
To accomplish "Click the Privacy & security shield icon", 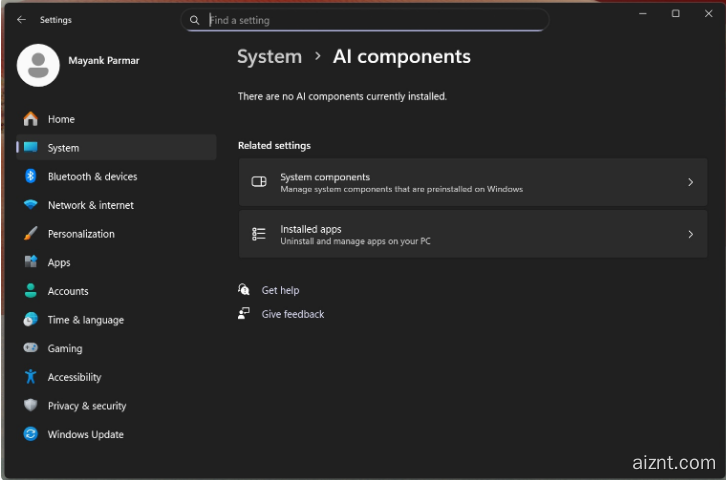I will click(30, 406).
